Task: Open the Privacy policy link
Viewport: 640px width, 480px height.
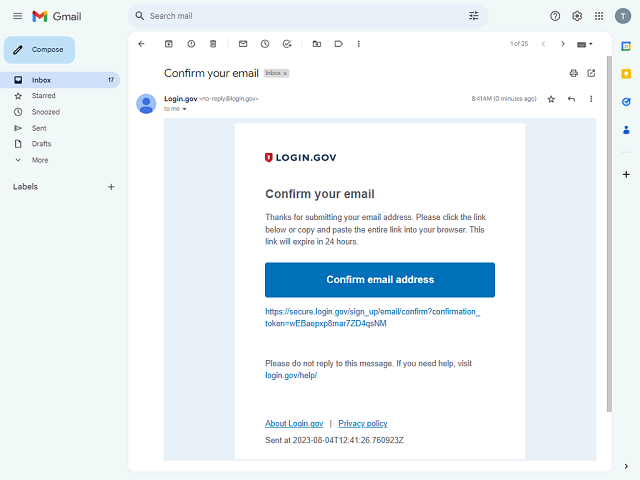Action: 362,423
